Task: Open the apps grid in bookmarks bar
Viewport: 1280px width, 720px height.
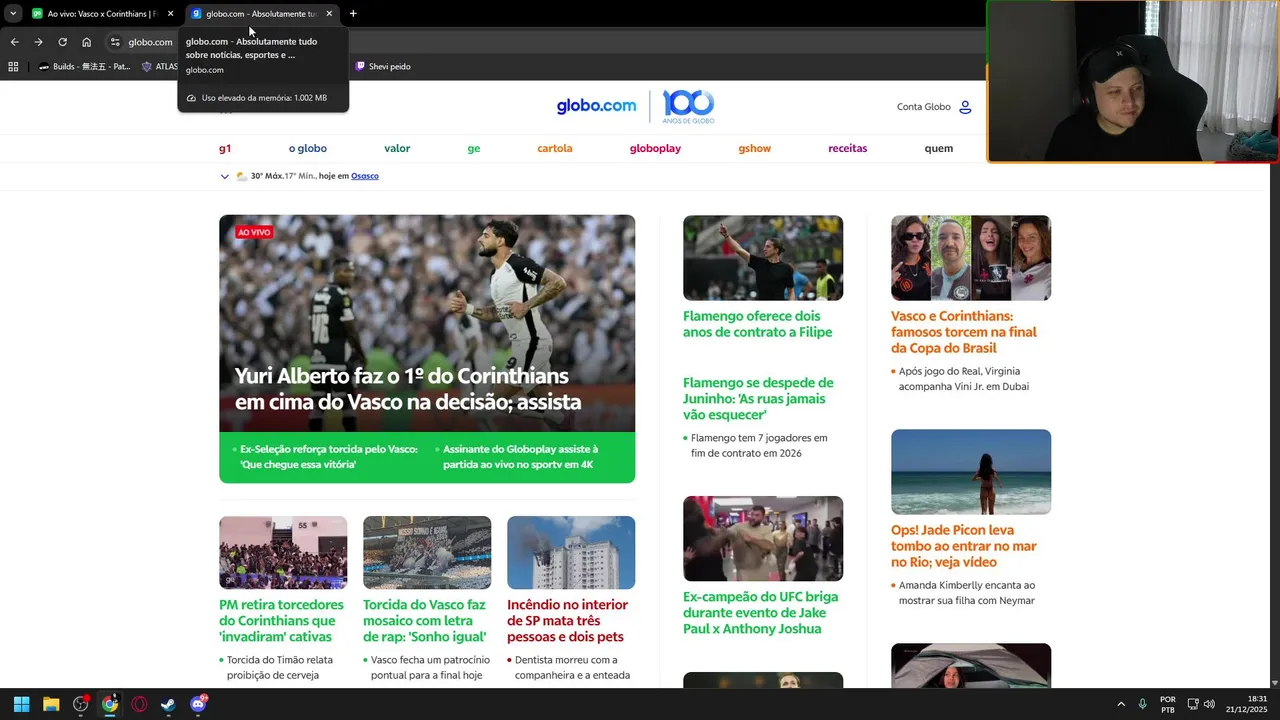Action: pos(13,67)
